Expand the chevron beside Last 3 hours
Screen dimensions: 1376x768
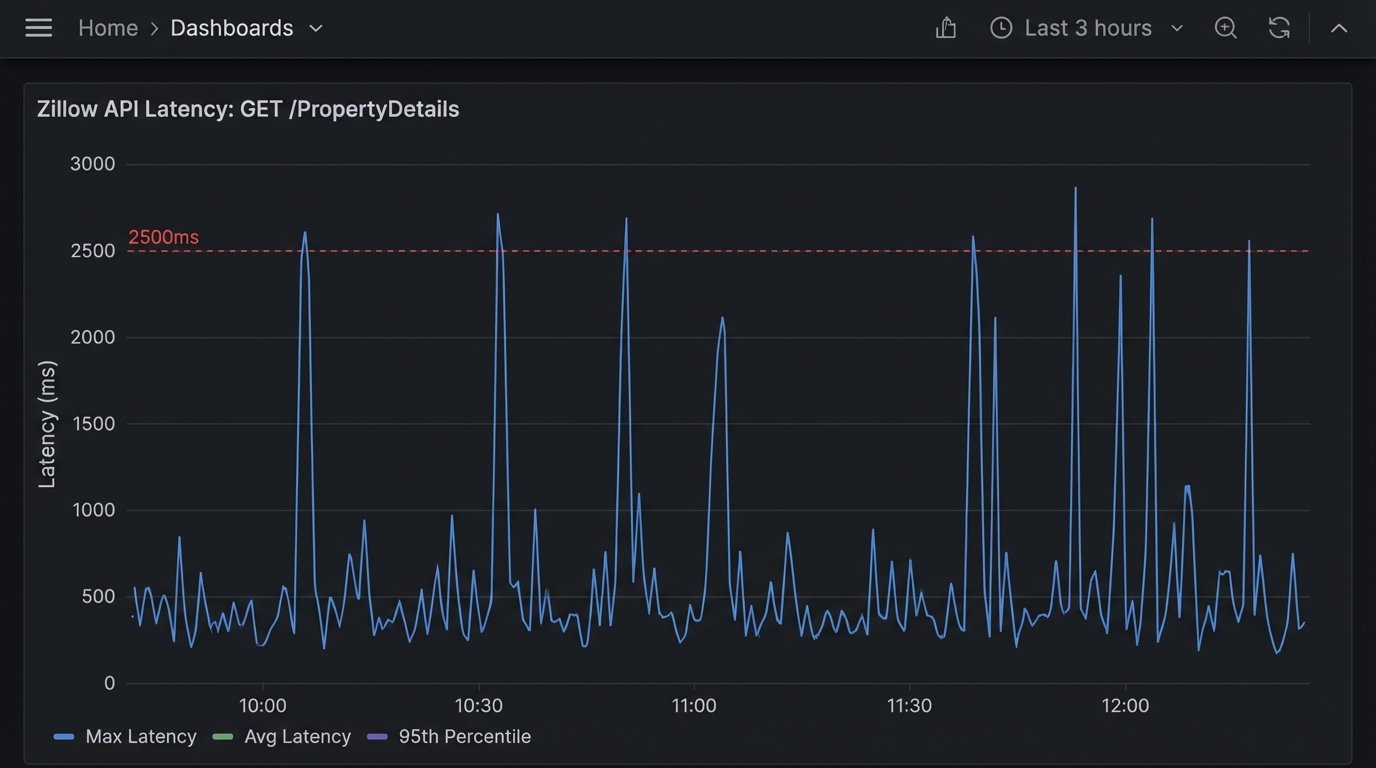click(1177, 28)
